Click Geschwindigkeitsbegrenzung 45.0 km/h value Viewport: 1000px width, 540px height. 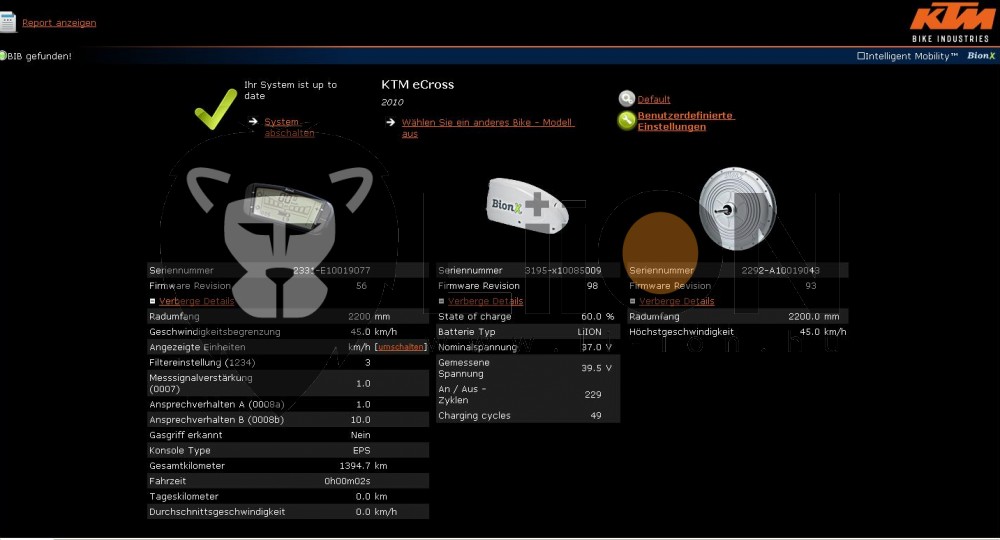point(374,332)
